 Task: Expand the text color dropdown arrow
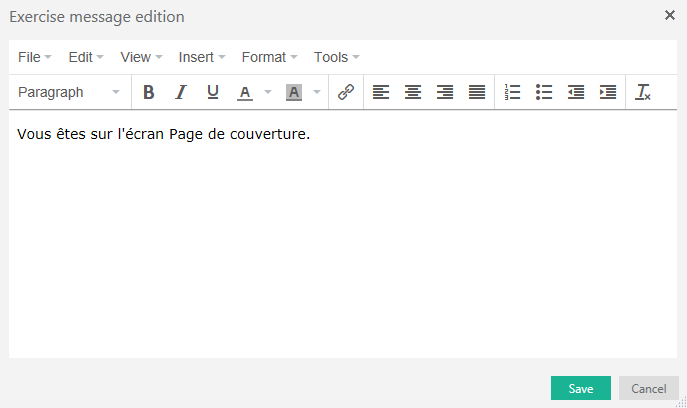(268, 92)
